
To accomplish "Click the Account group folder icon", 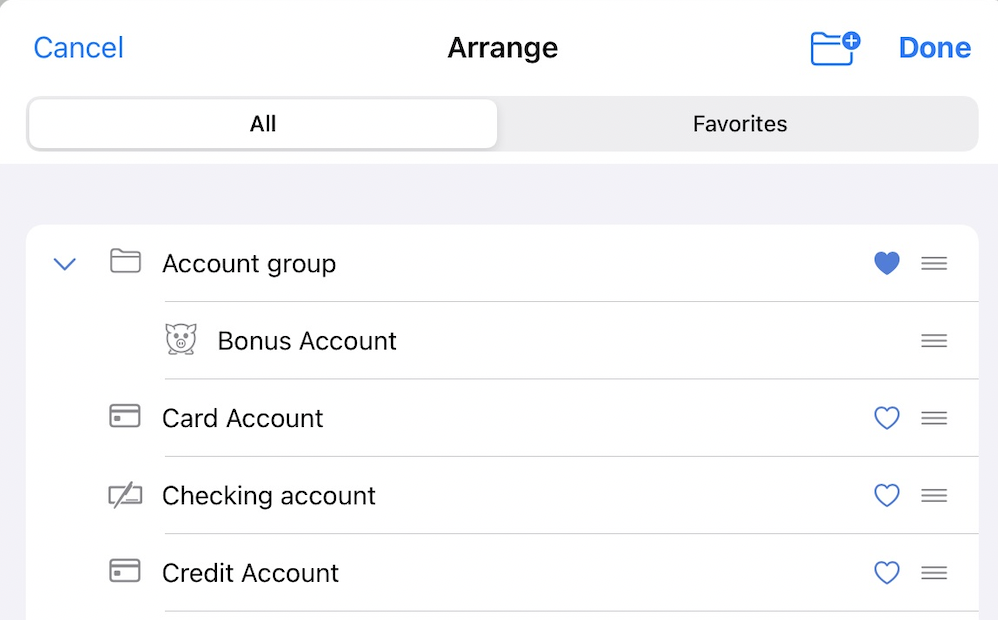I will 125,262.
